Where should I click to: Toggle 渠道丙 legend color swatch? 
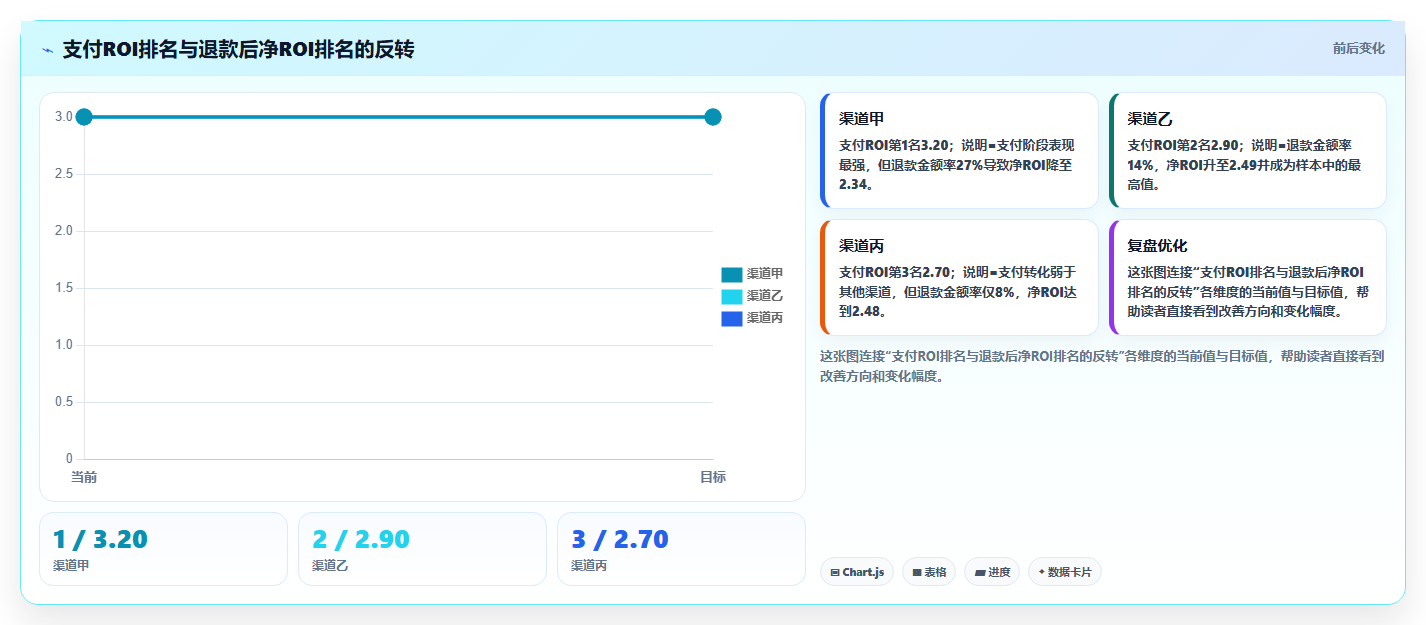click(x=732, y=318)
